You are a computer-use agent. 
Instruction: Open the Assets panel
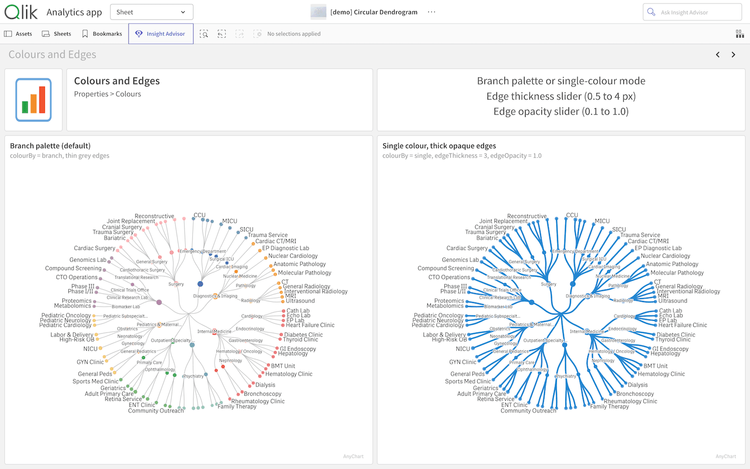point(18,34)
